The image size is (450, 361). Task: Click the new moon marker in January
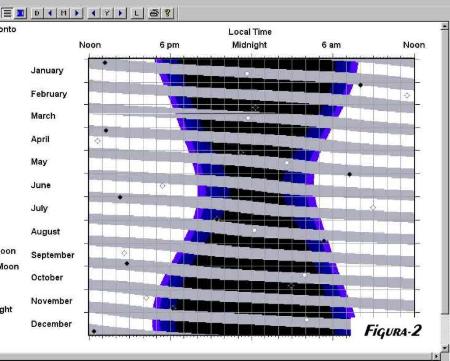coord(105,62)
